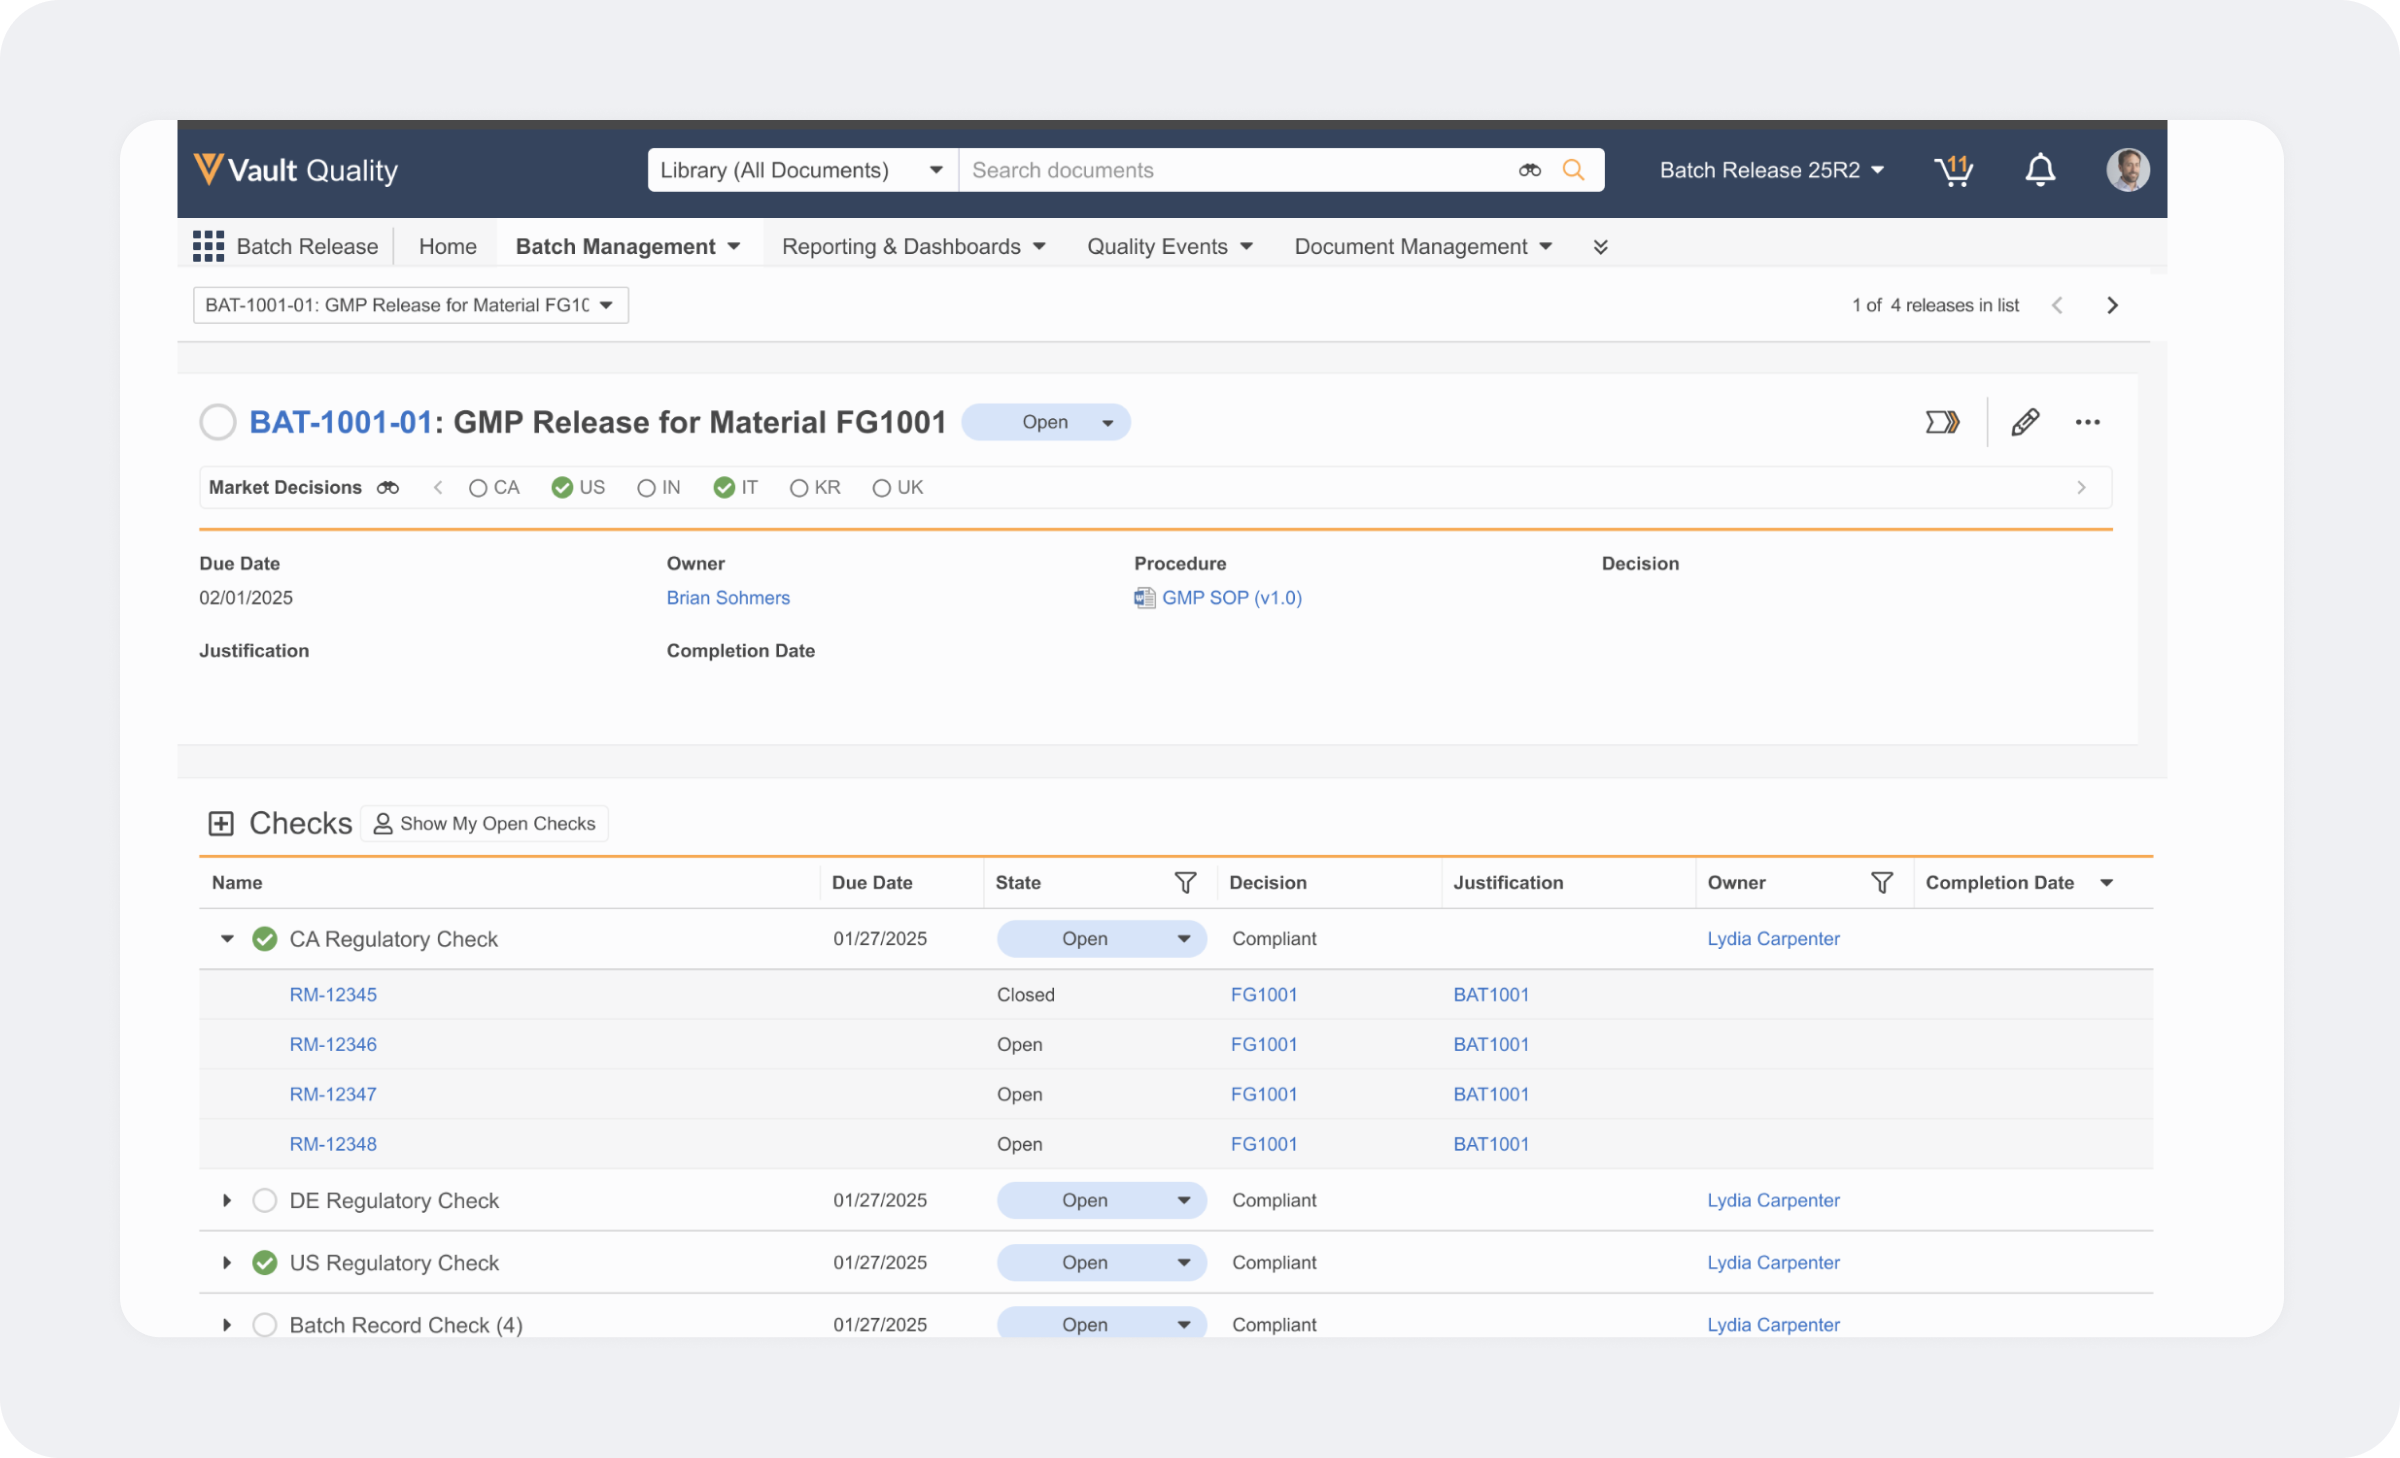The height and width of the screenshot is (1458, 2400).
Task: Toggle the DE Regulatory Check status circle
Action: pyautogui.click(x=265, y=1200)
